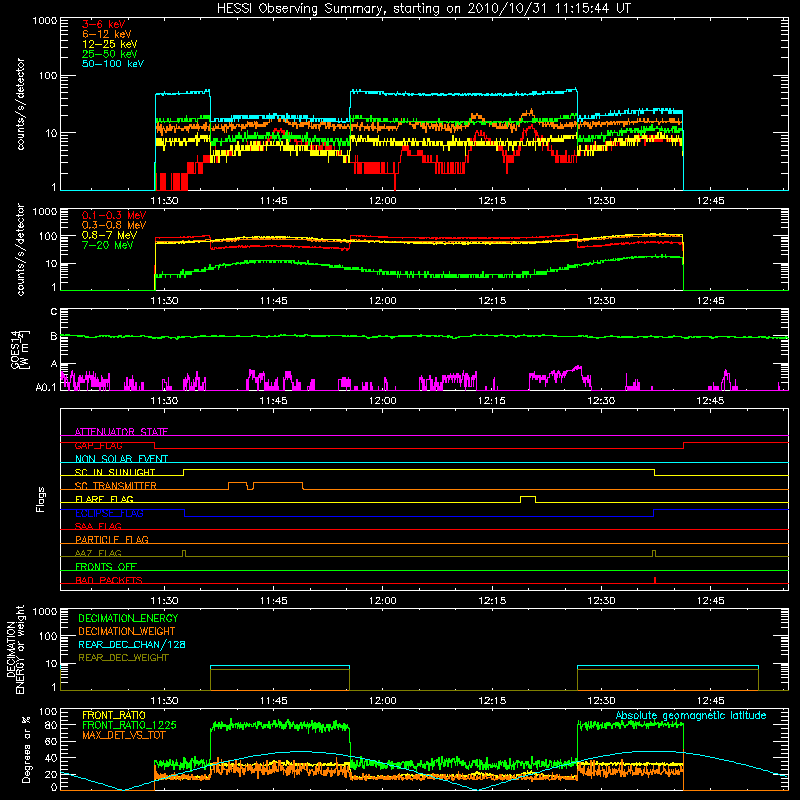The height and width of the screenshot is (800, 800).
Task: Pick the AAZ_FLAG label
Action: click(98, 553)
